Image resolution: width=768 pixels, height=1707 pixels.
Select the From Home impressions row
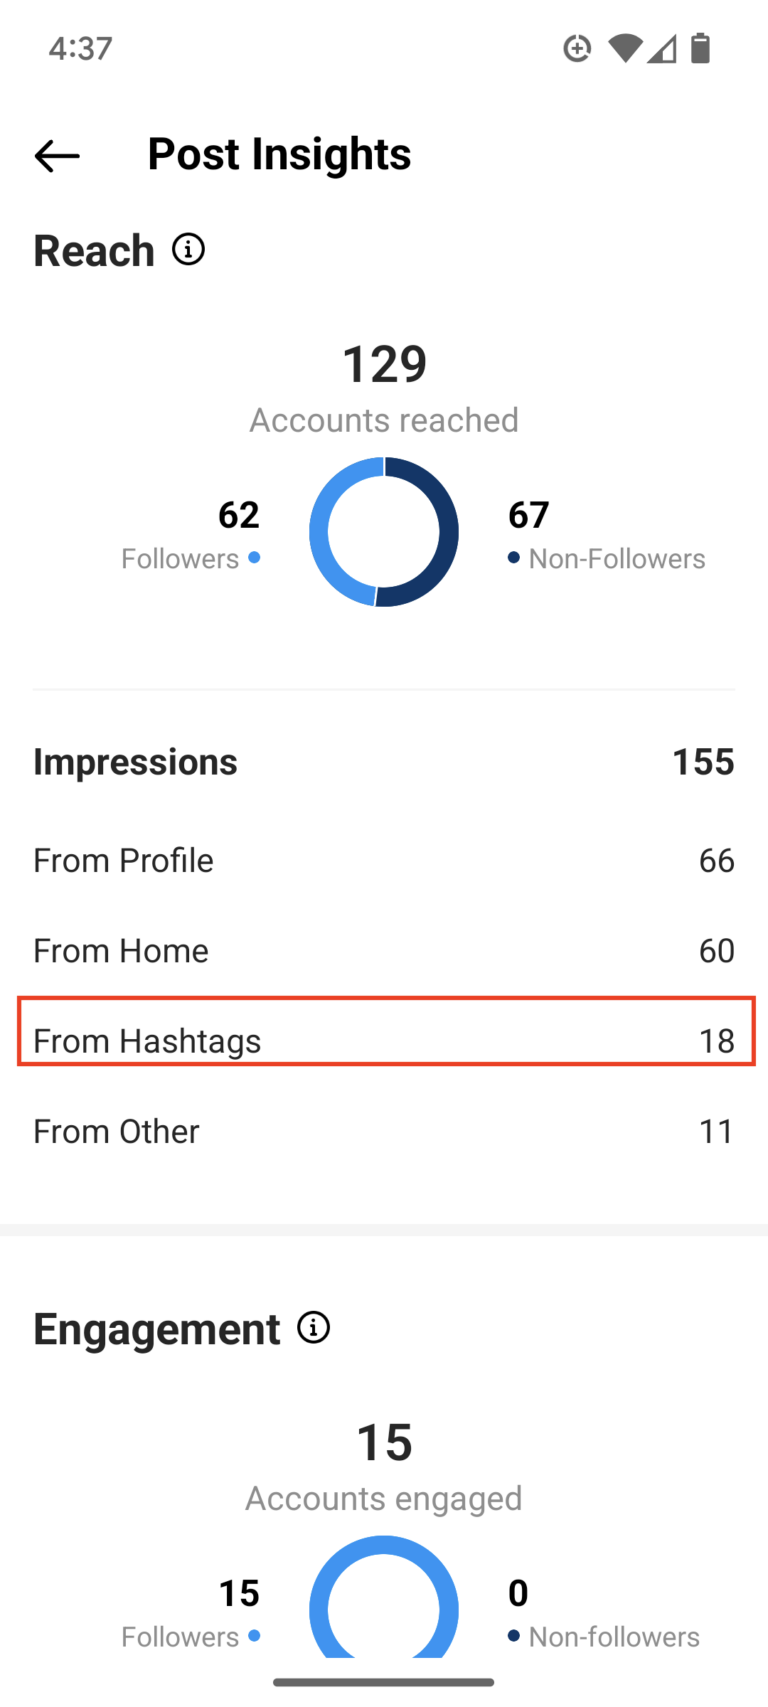coord(385,950)
